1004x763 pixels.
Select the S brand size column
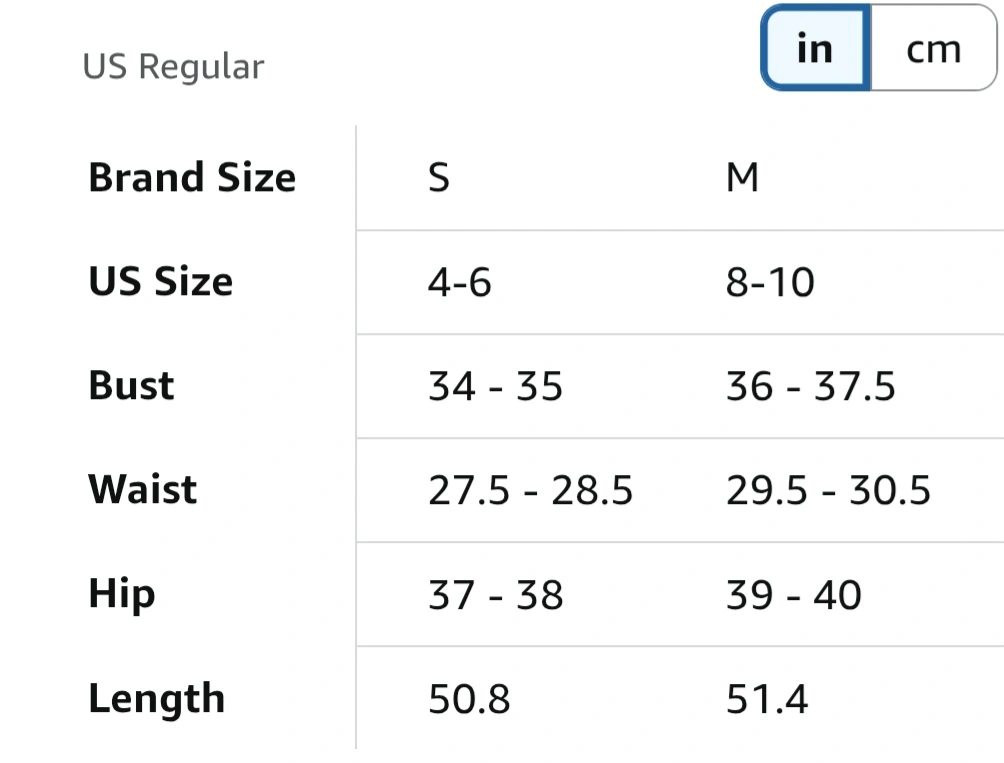click(x=439, y=178)
